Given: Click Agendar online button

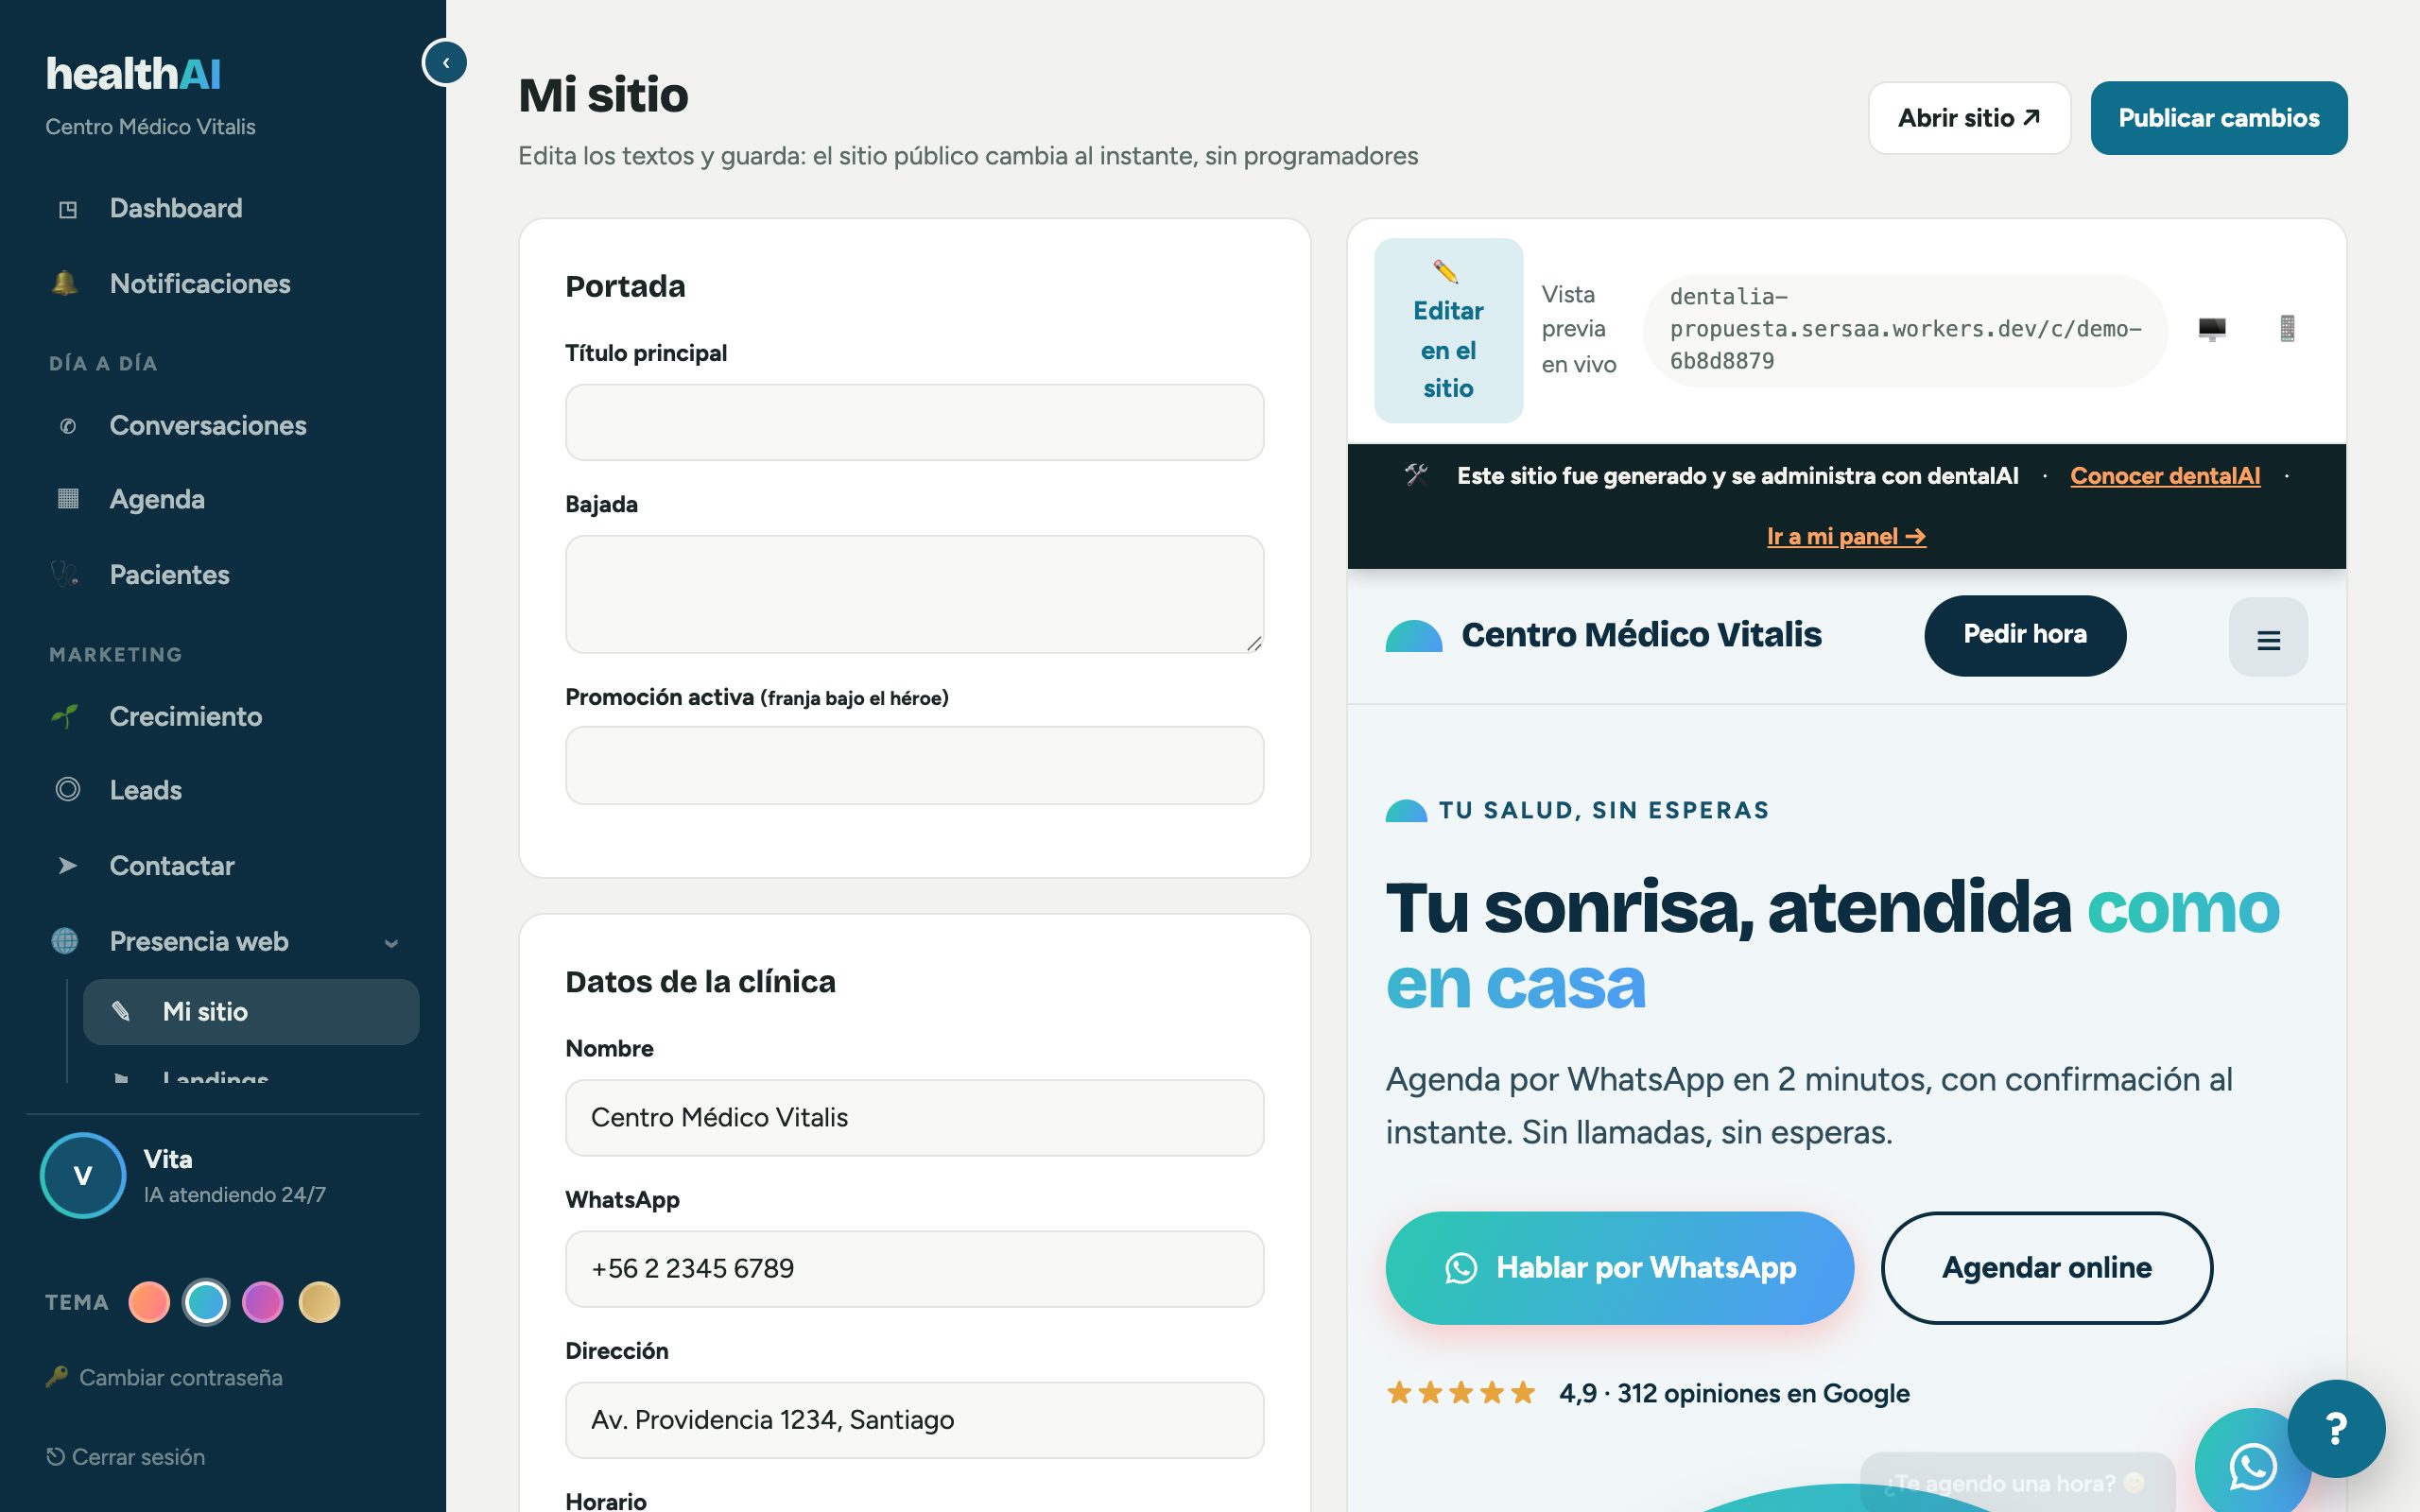Looking at the screenshot, I should [x=2046, y=1268].
